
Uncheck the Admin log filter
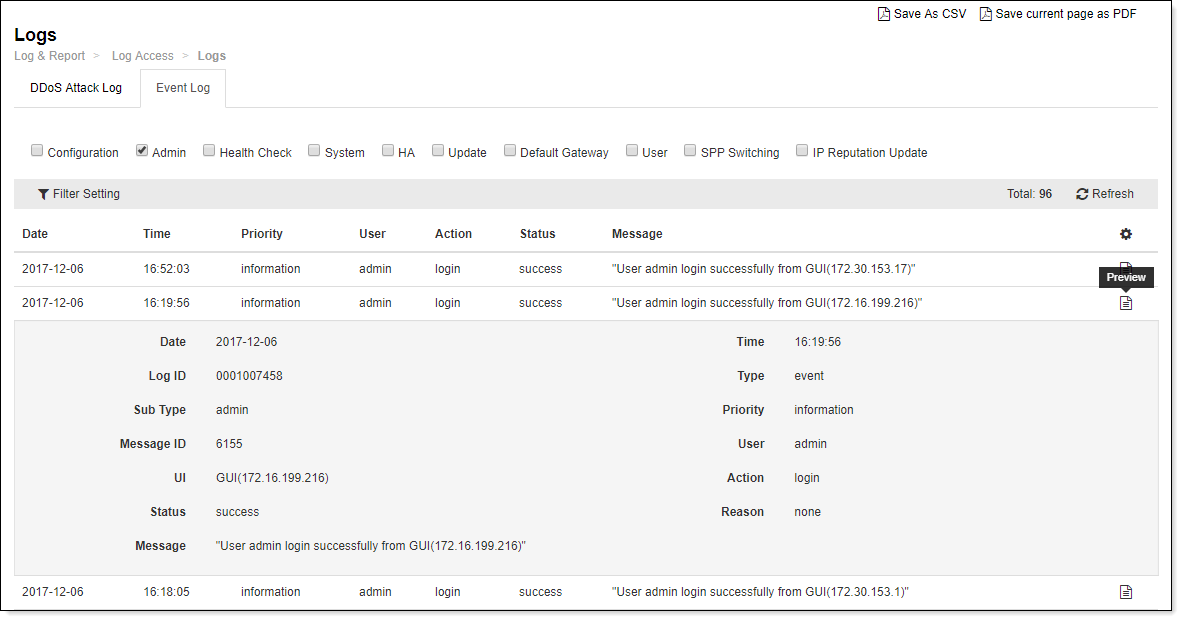click(x=141, y=149)
